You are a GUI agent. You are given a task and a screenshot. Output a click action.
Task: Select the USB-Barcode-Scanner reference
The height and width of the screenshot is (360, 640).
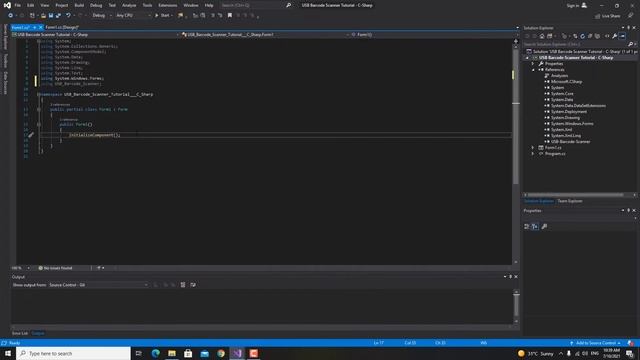[570, 142]
